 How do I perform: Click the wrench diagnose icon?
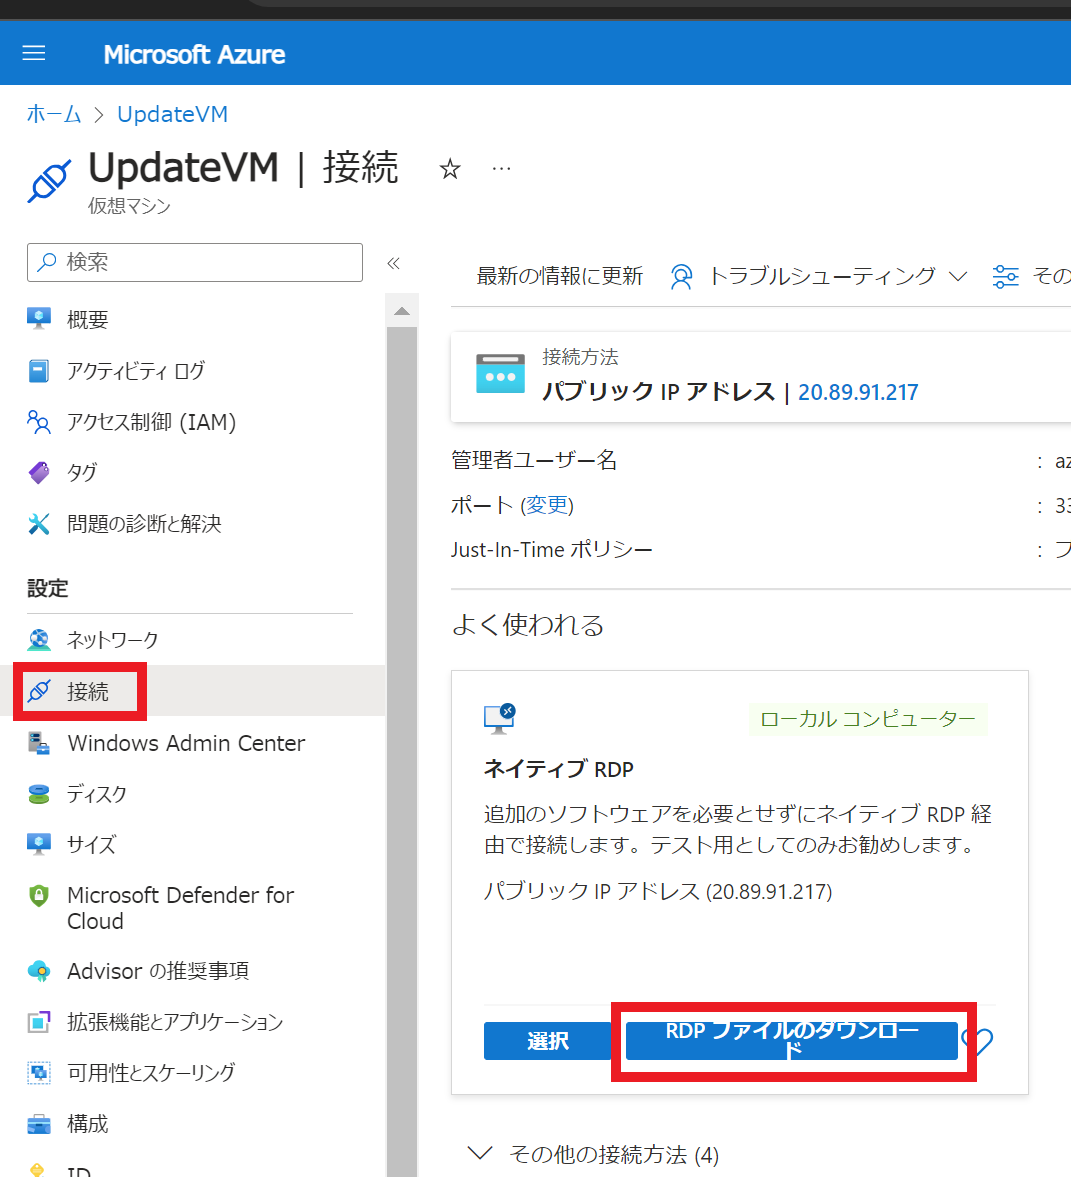pyautogui.click(x=39, y=523)
